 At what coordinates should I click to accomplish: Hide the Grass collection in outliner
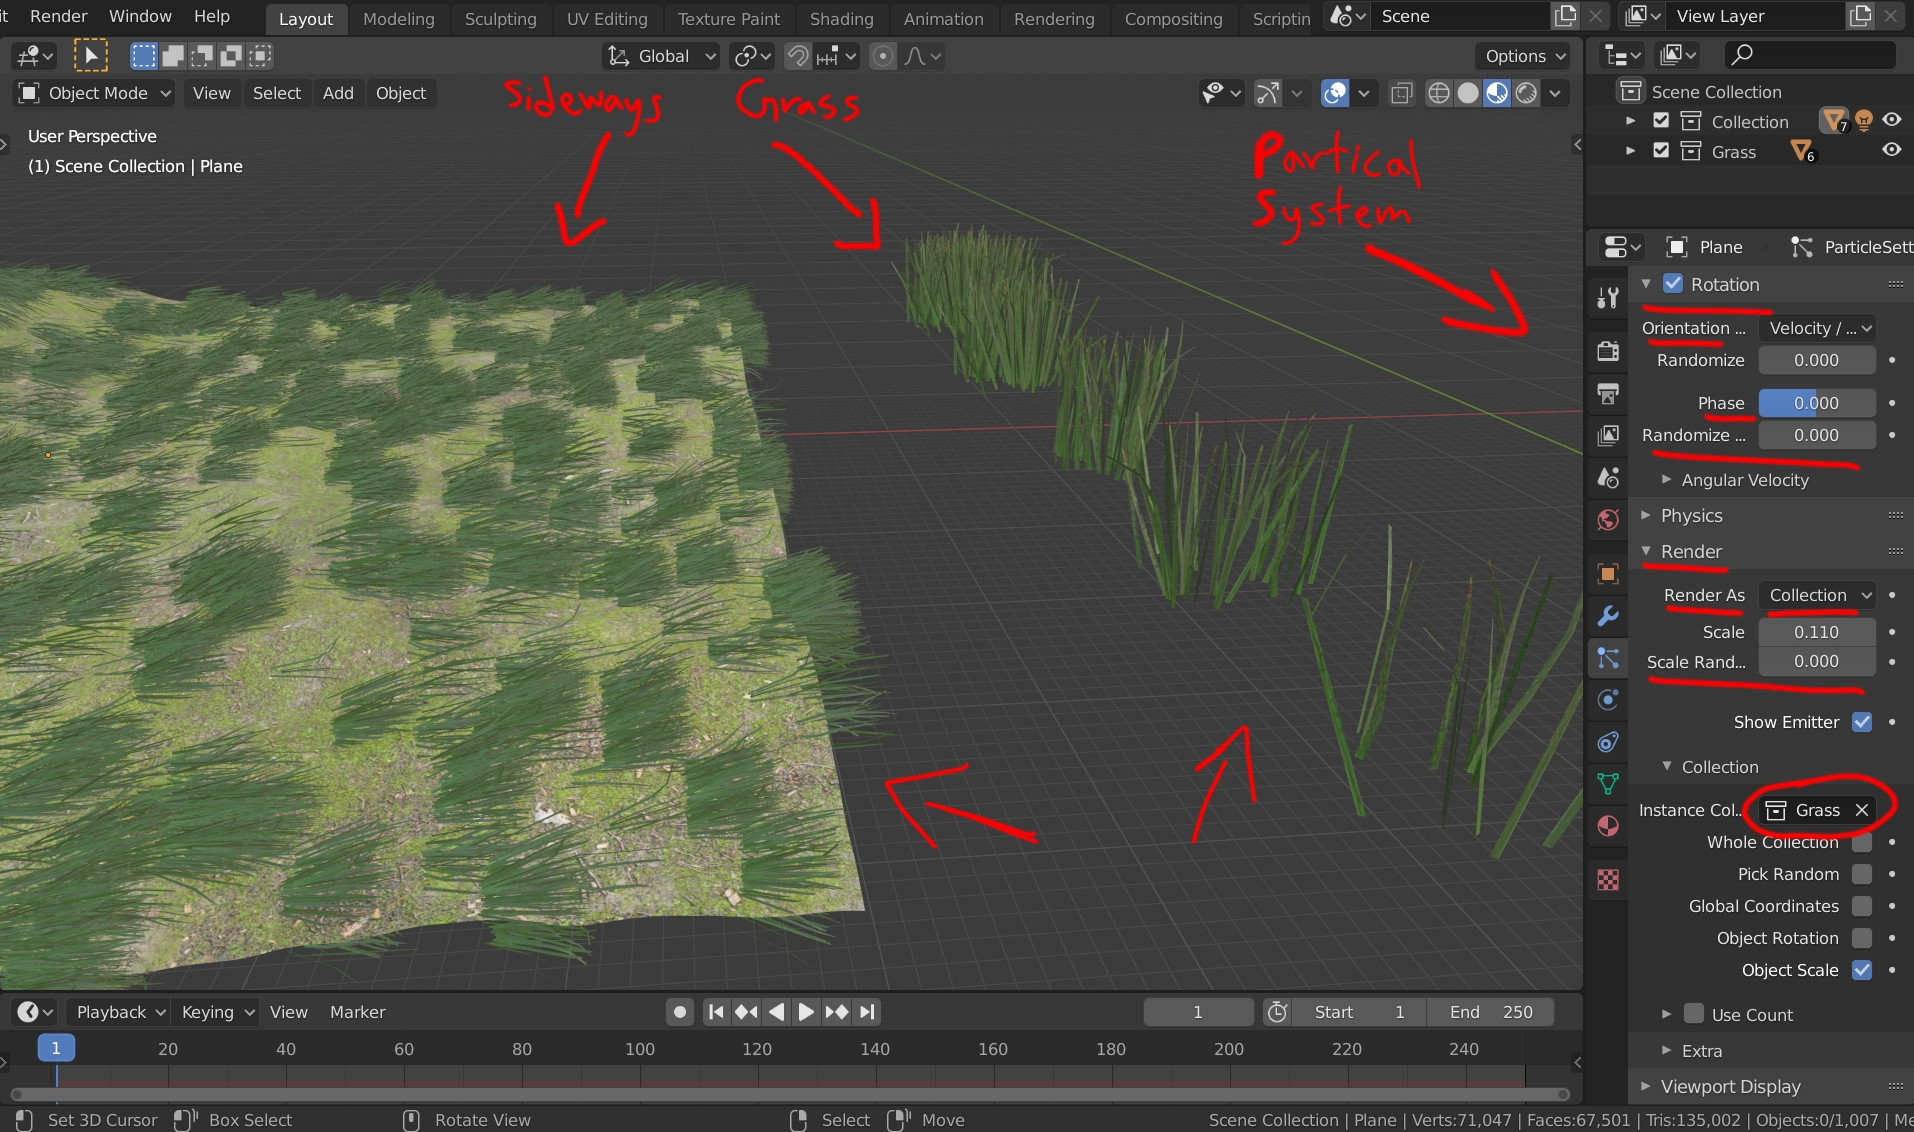pyautogui.click(x=1892, y=150)
